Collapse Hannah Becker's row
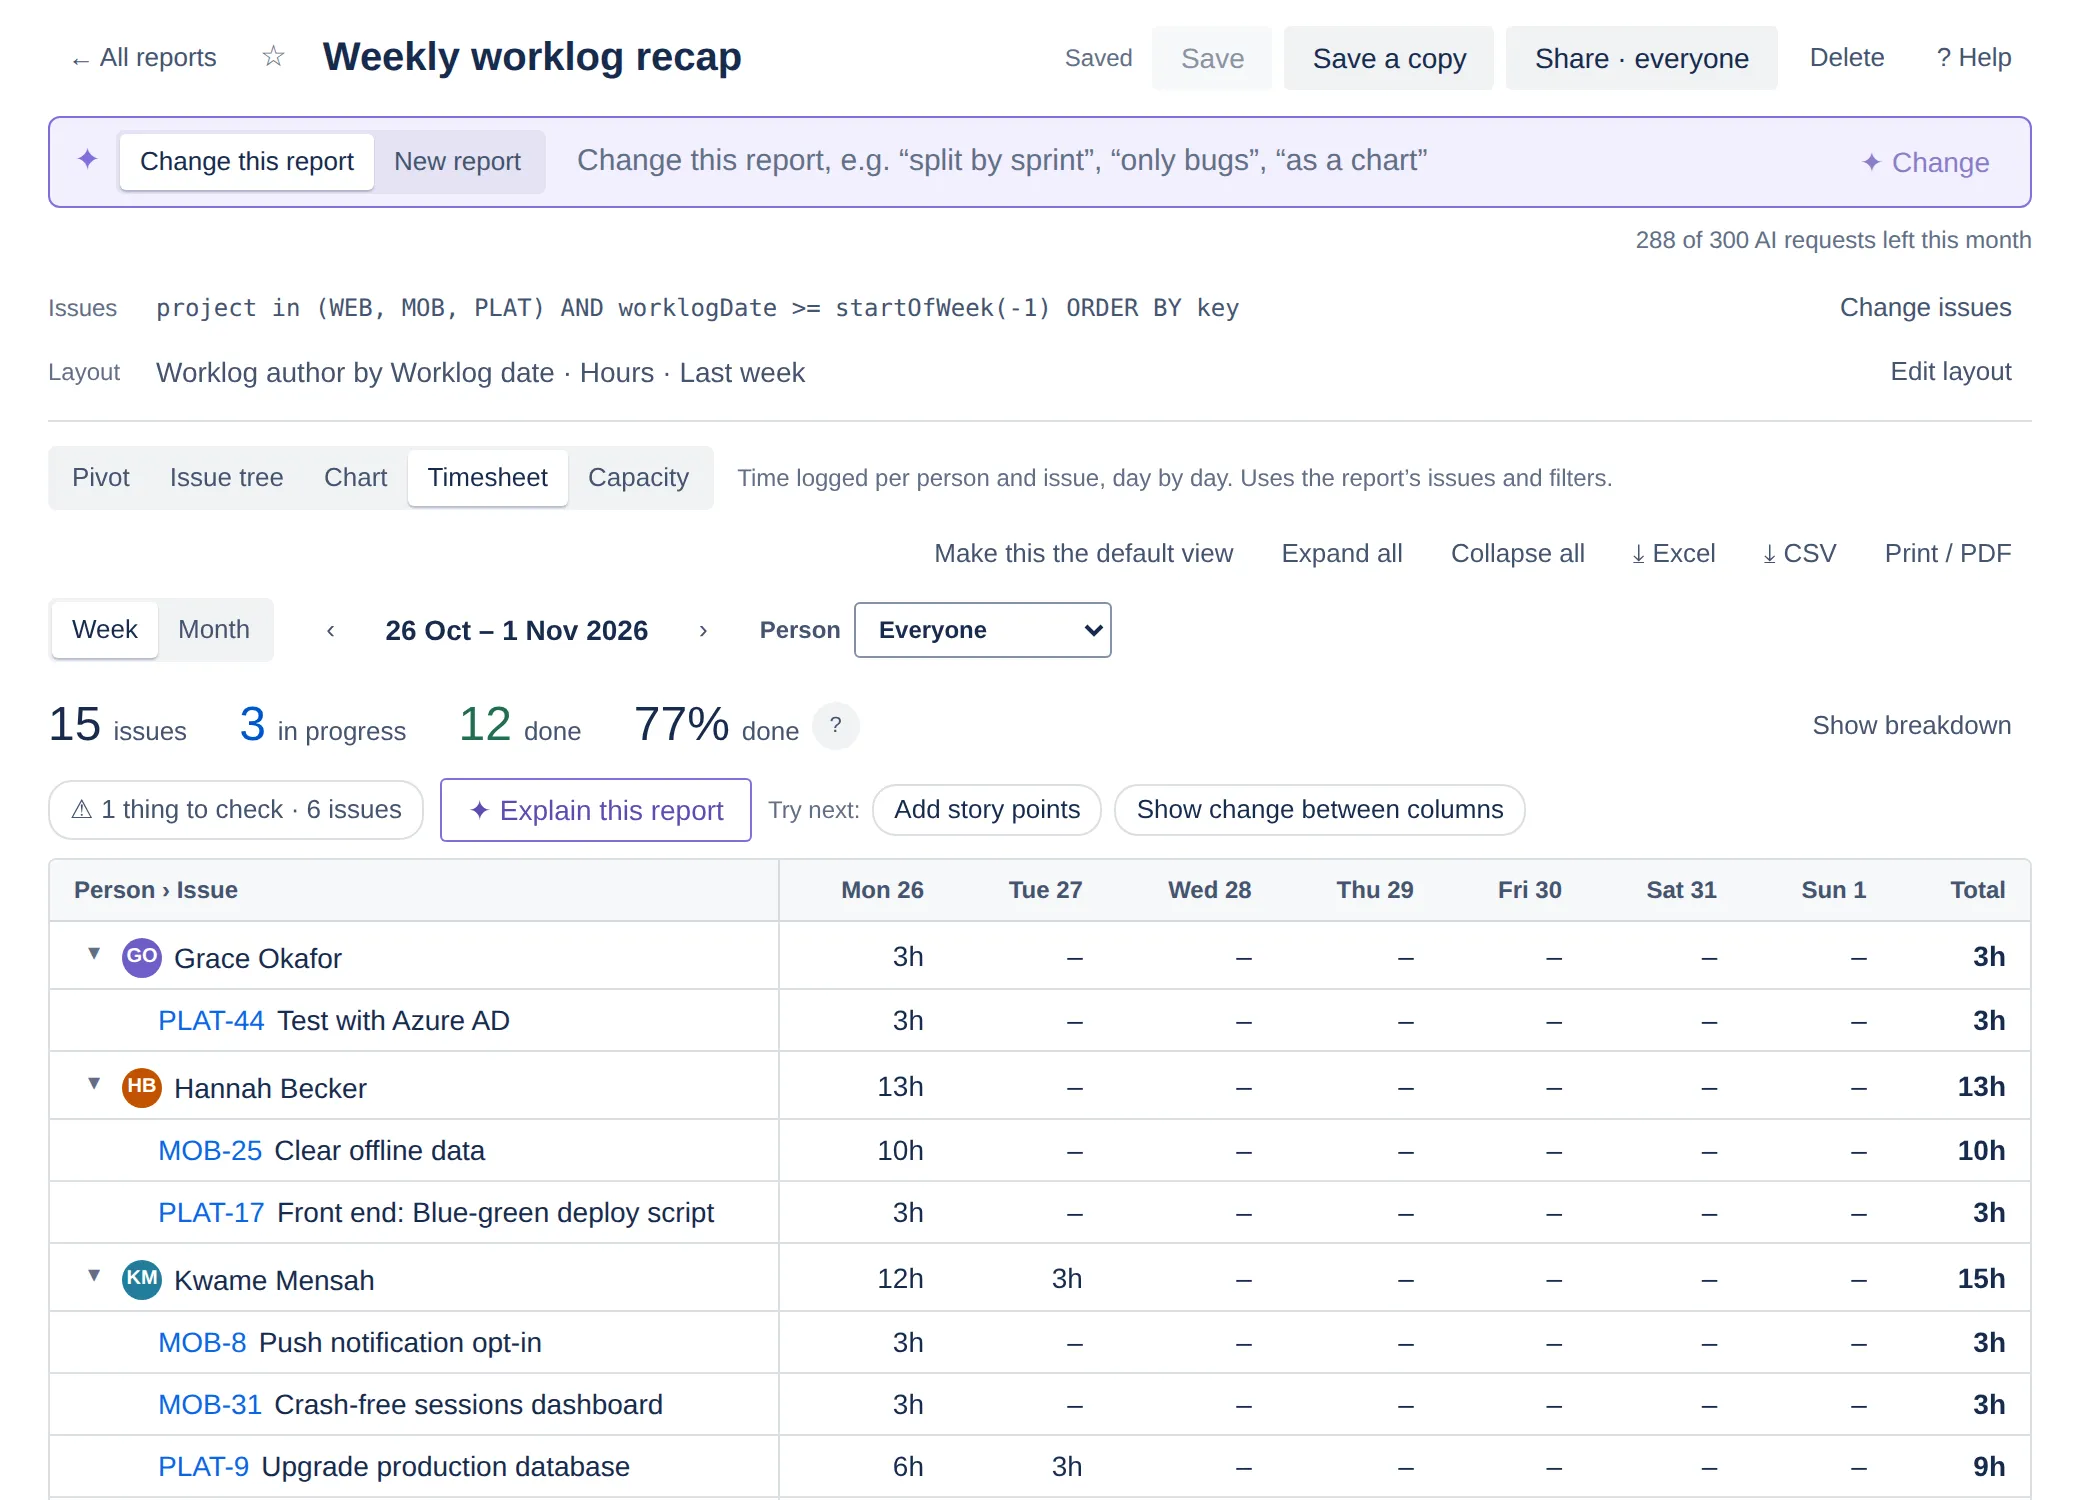This screenshot has width=2080, height=1500. point(94,1084)
